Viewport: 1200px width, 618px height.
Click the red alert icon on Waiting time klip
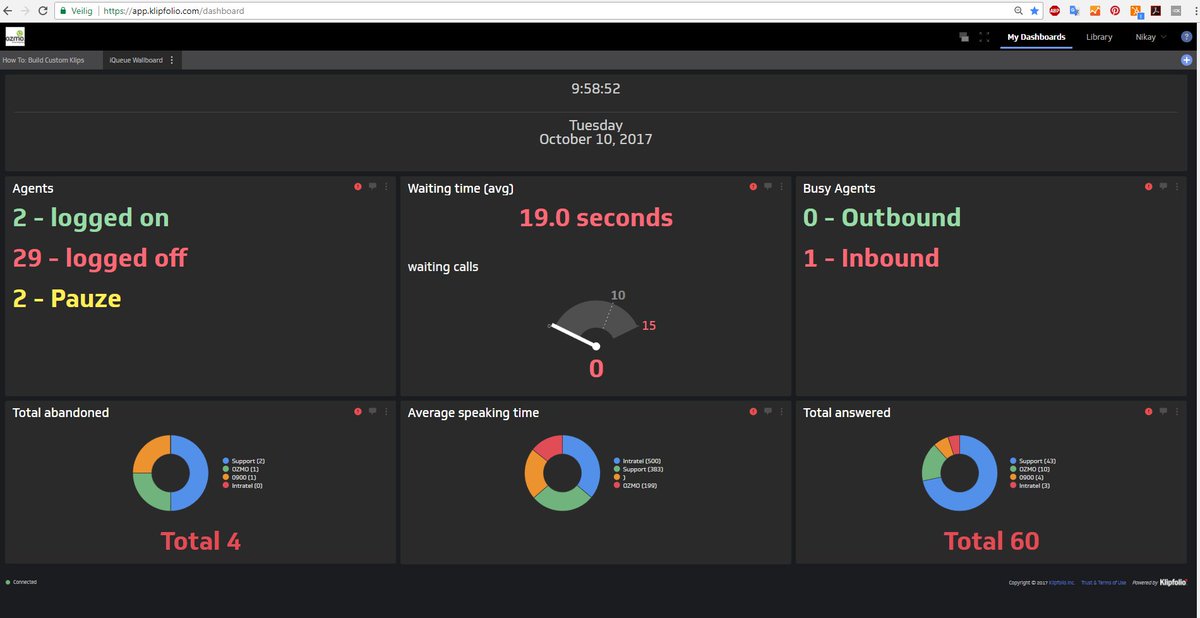tap(753, 186)
